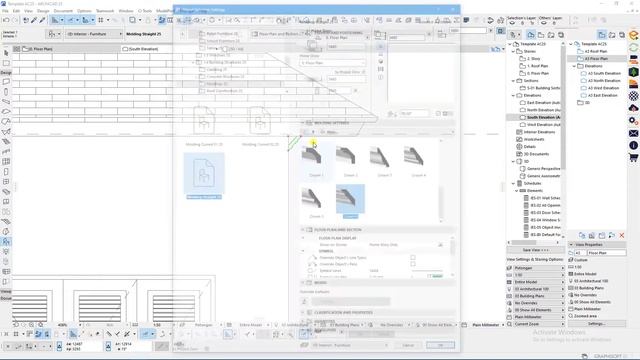Collapse the Schedules node in Navigator
The image size is (640, 360).
[513, 183]
